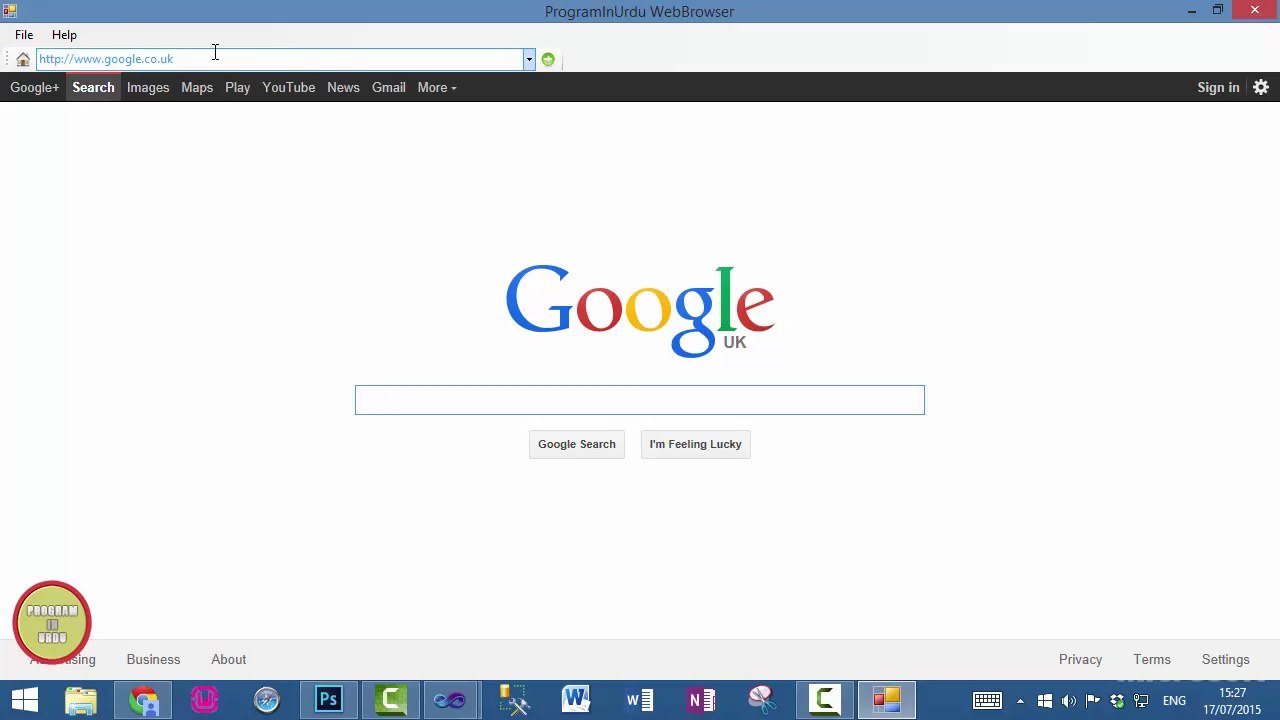Open the Camtasia Recorder taskbar icon
This screenshot has width=1280, height=720.
pos(825,700)
